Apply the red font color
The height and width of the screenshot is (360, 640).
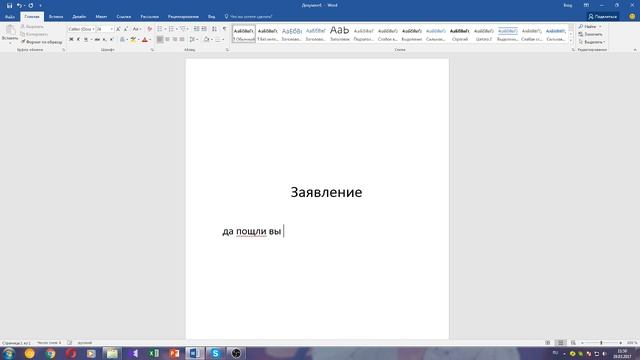click(x=144, y=40)
